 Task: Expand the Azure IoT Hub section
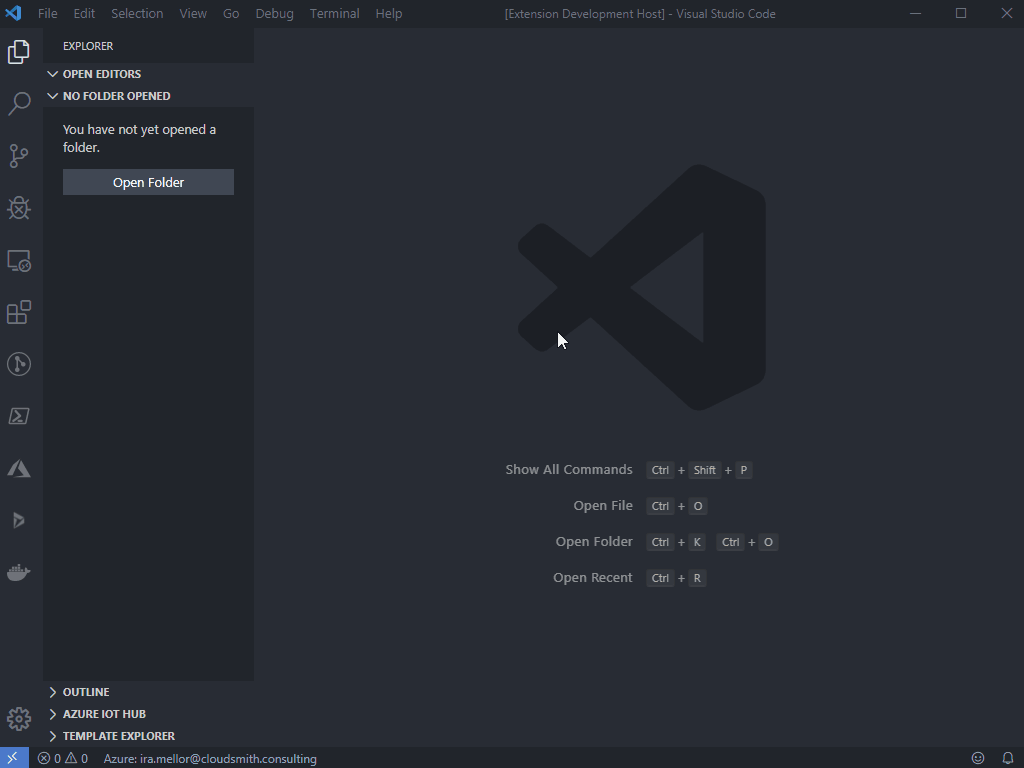tap(148, 714)
